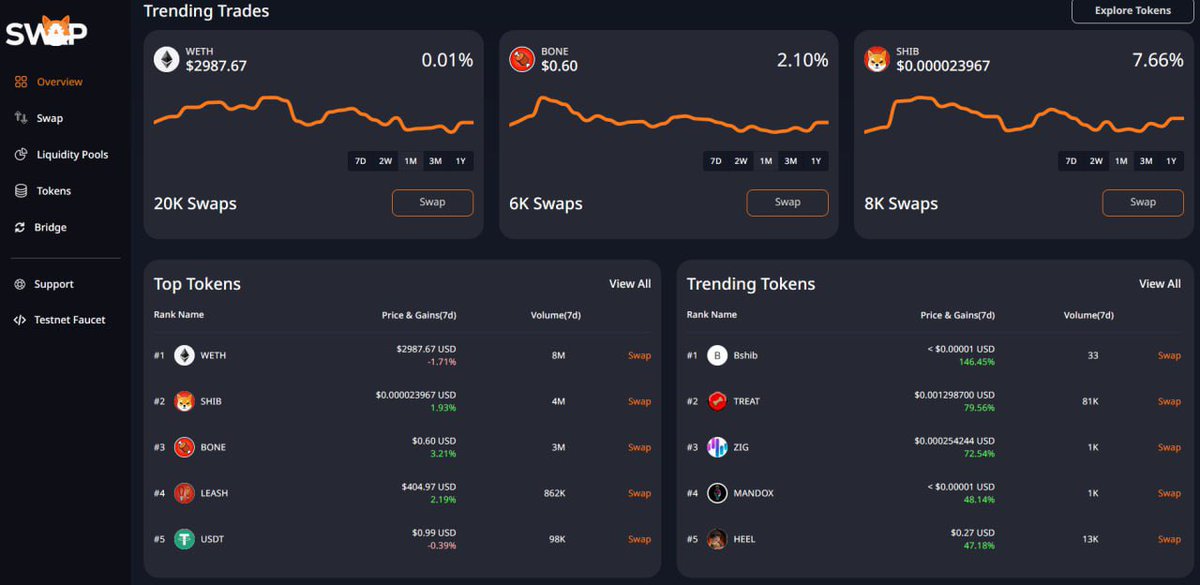Click Swap link in WETH Top Tokens row
Viewport: 1200px width, 585px height.
[x=639, y=355]
